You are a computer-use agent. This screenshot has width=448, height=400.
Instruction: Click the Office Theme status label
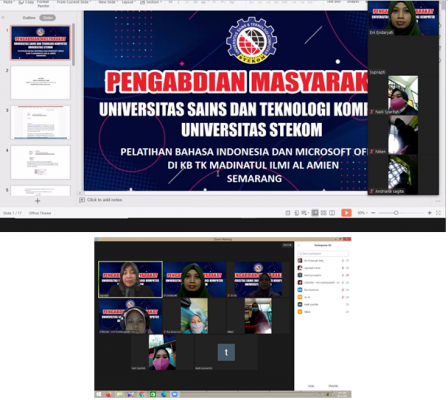pyautogui.click(x=40, y=213)
